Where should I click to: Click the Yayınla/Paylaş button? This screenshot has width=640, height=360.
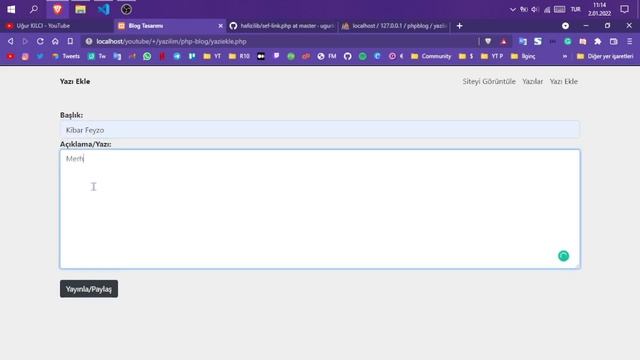coord(89,289)
